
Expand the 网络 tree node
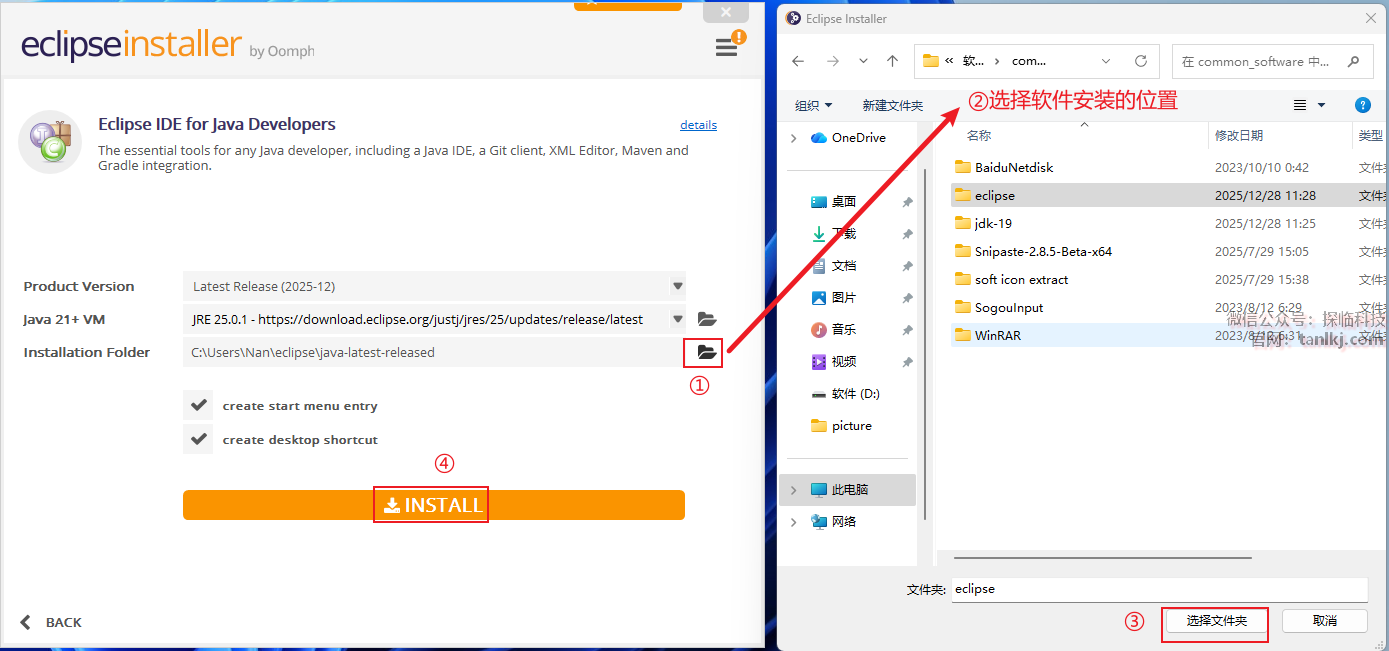(x=794, y=522)
